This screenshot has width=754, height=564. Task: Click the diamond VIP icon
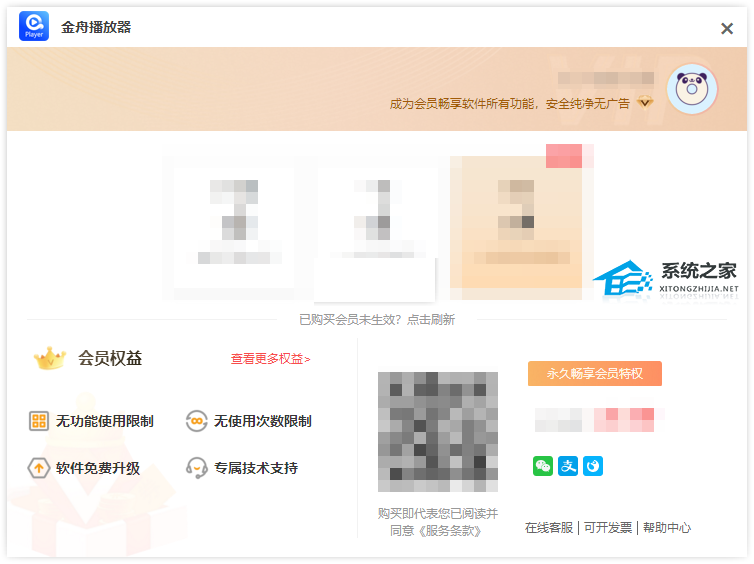pyautogui.click(x=645, y=102)
